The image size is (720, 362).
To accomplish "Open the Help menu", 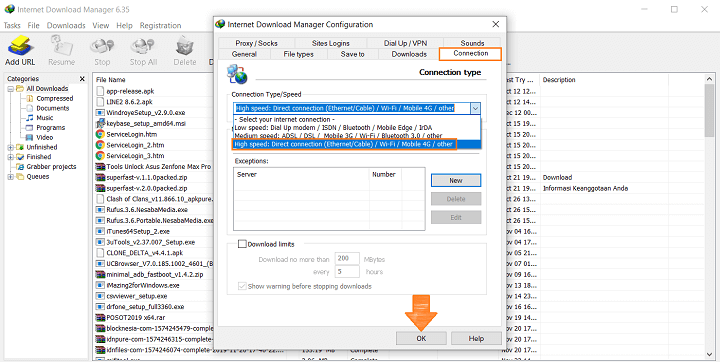I will pos(124,25).
